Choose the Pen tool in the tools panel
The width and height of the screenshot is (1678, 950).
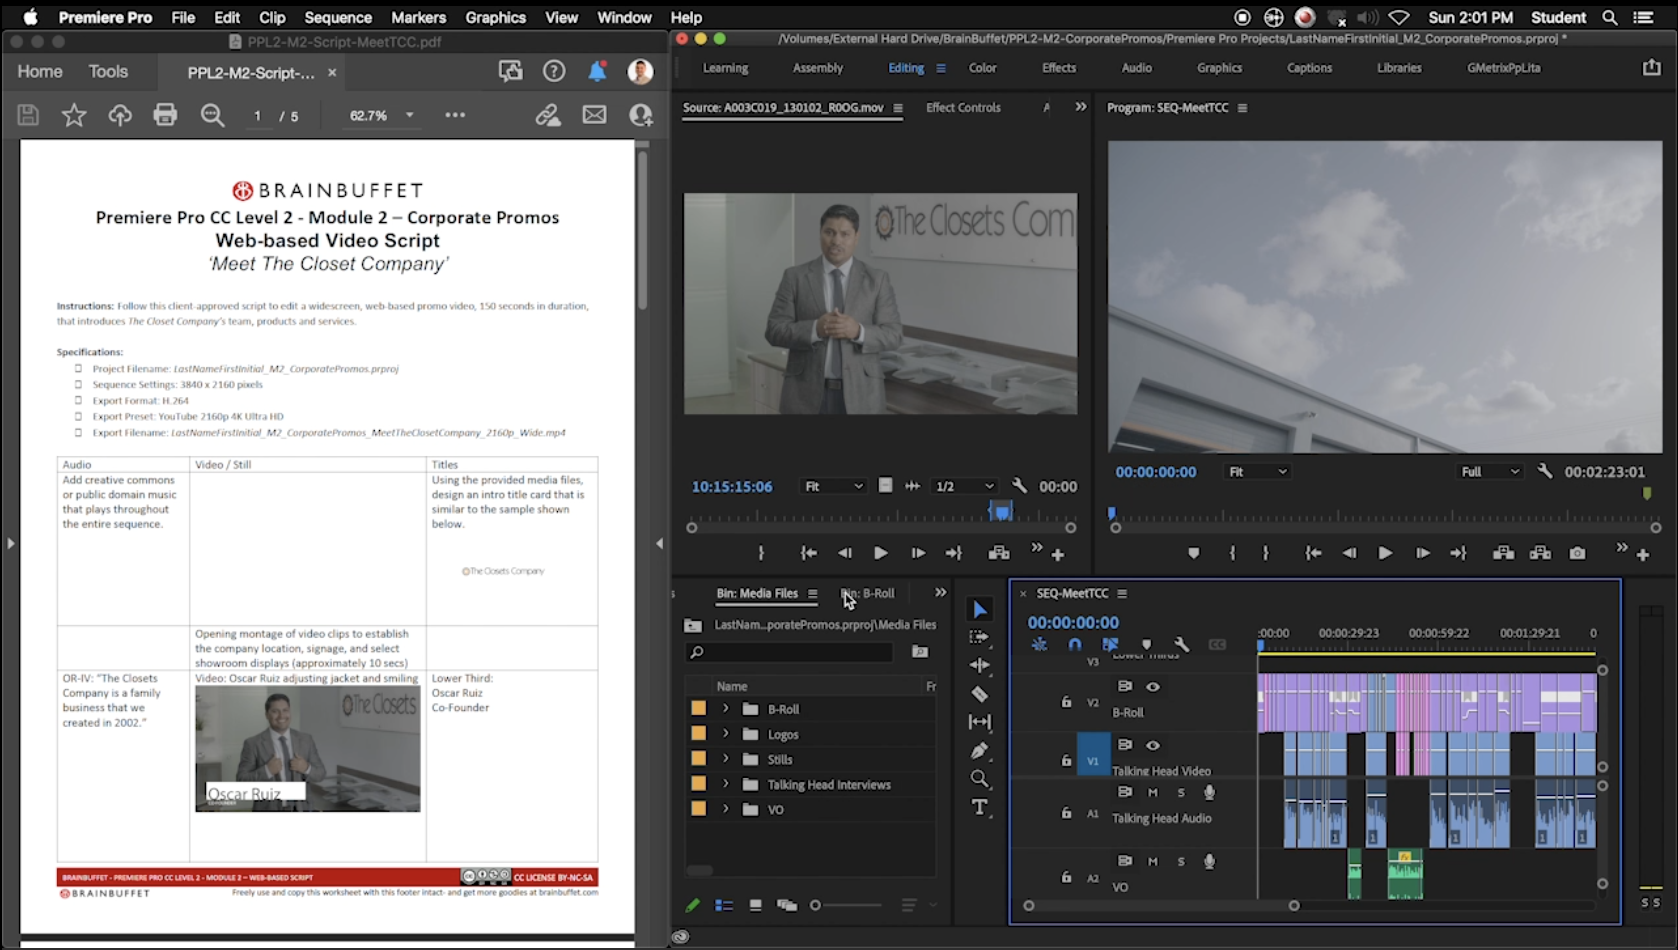tap(979, 751)
